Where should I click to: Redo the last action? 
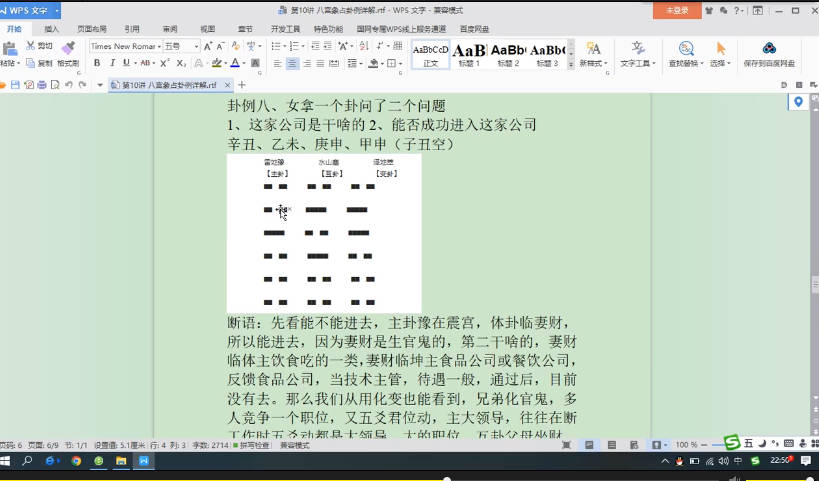pos(82,85)
